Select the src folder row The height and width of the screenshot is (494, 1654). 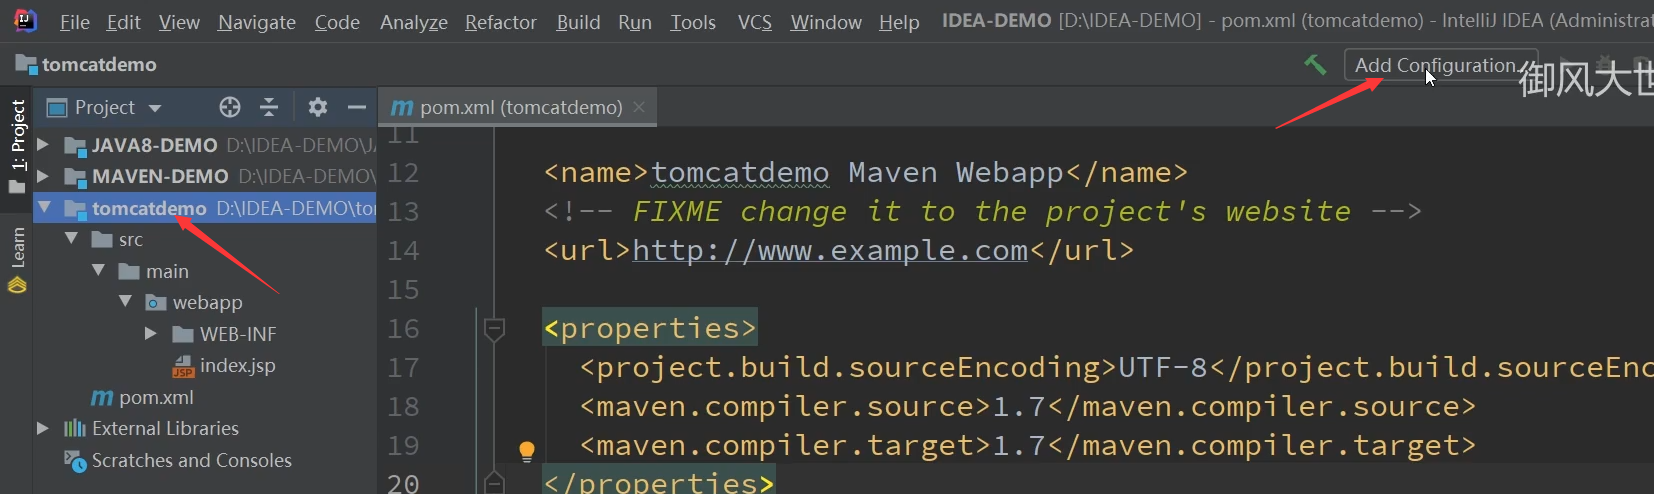pos(205,239)
